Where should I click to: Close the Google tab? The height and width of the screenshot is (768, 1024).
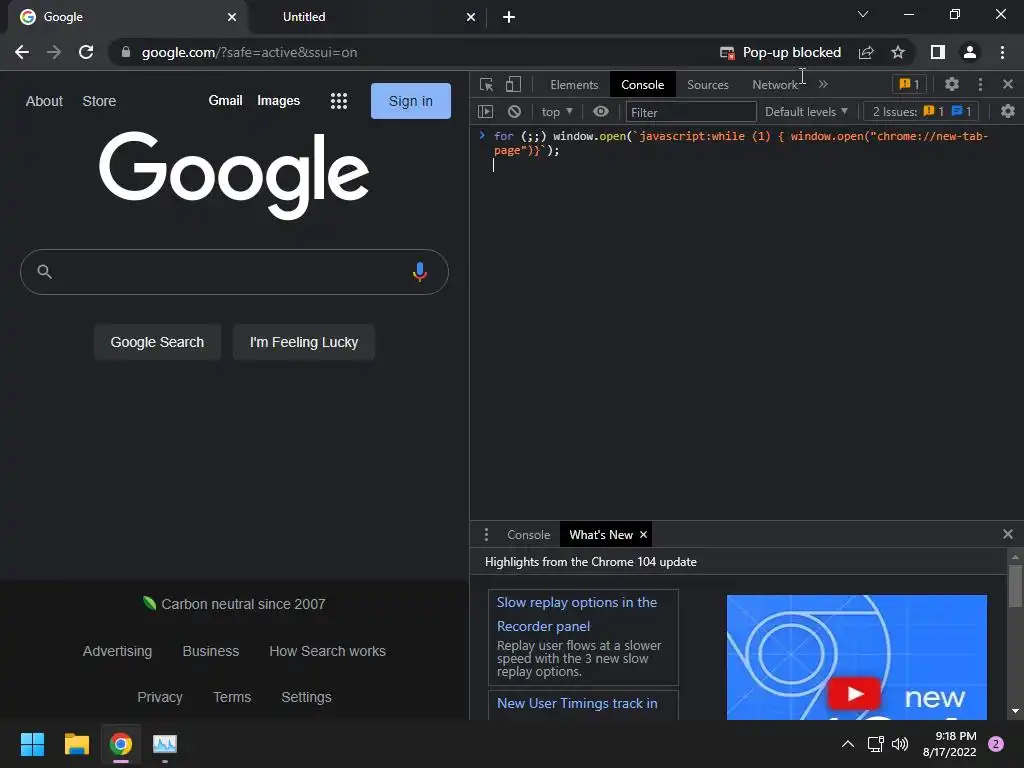pos(232,17)
